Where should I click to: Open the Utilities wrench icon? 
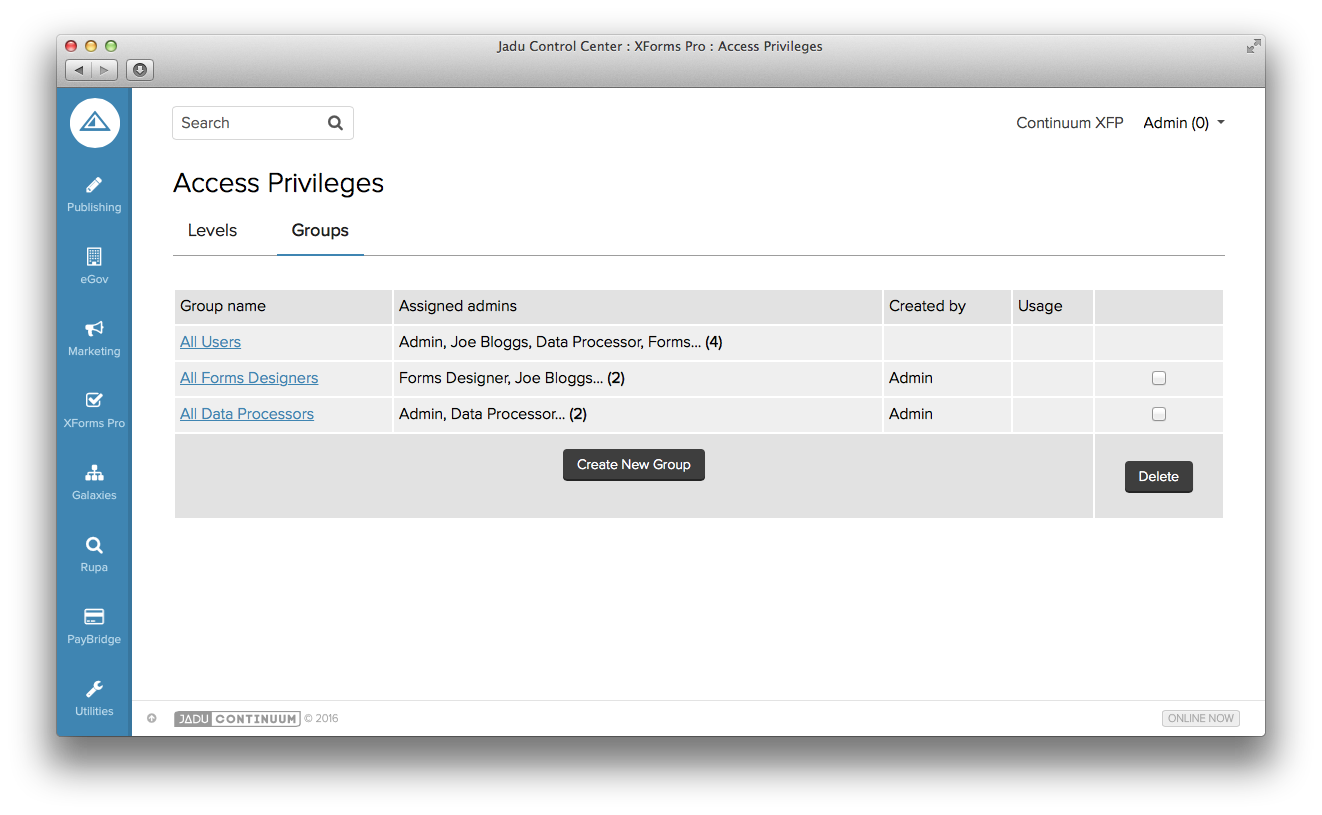[94, 689]
